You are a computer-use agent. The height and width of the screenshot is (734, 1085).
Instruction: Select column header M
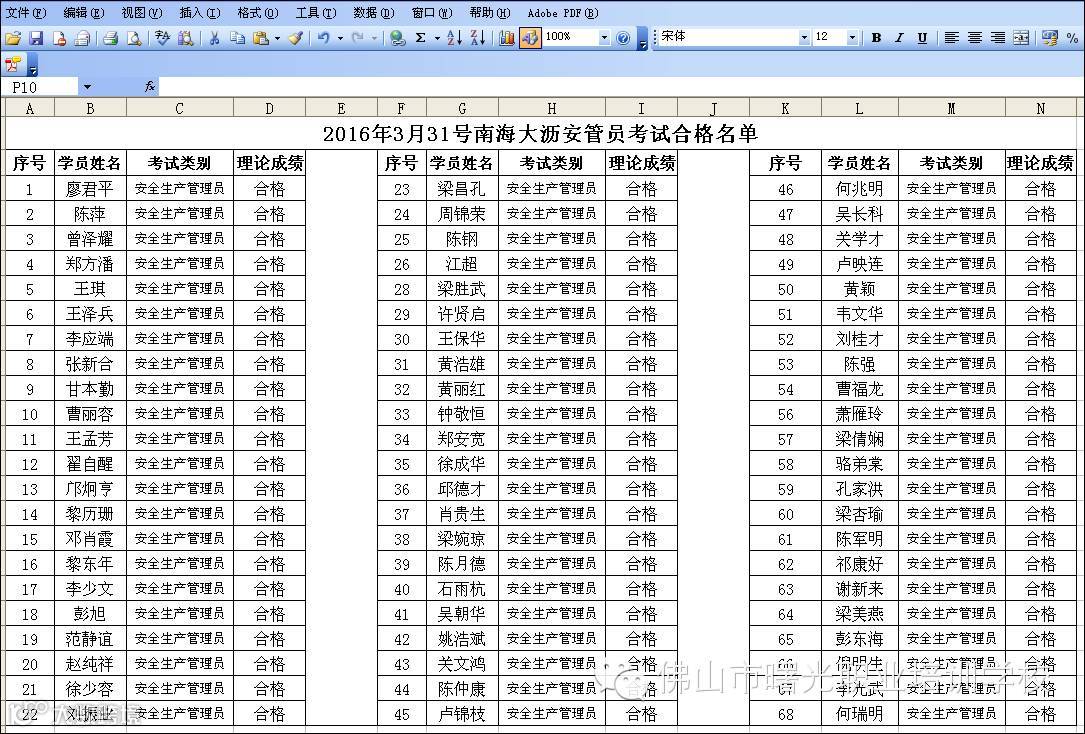pyautogui.click(x=951, y=108)
